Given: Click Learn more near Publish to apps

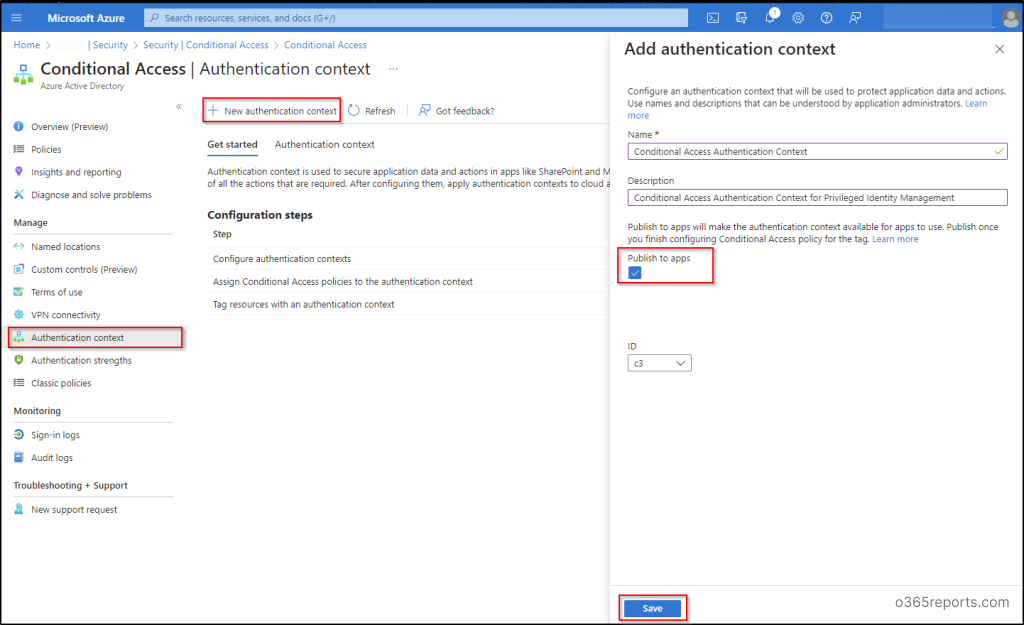Looking at the screenshot, I should (895, 239).
